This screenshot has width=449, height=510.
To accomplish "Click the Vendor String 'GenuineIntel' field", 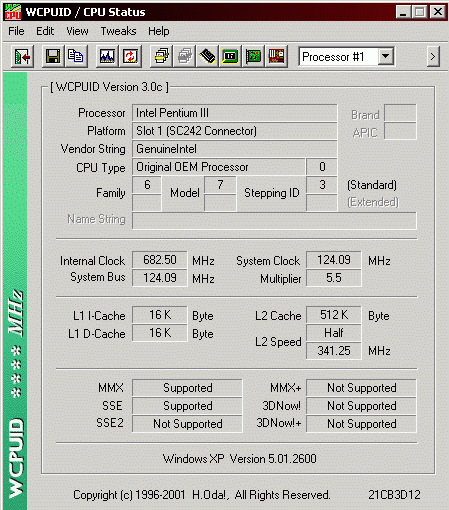I will 235,149.
